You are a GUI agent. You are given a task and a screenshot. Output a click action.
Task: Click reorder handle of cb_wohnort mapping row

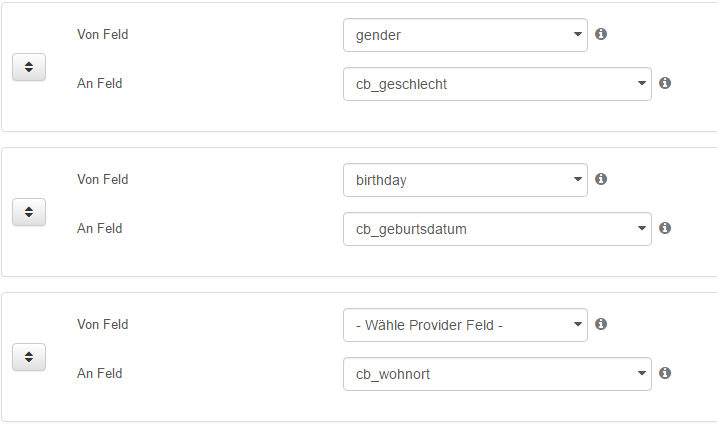[x=29, y=357]
